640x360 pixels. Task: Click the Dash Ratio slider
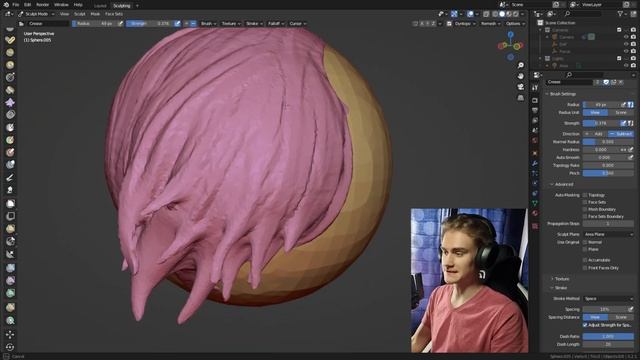(x=608, y=336)
